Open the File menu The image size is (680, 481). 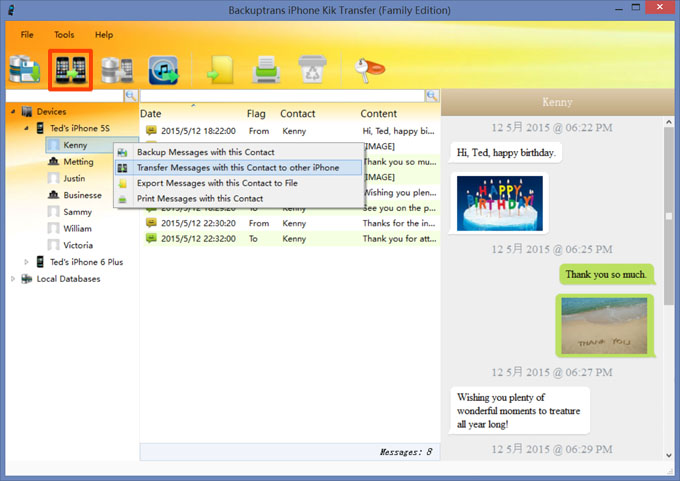(x=27, y=35)
